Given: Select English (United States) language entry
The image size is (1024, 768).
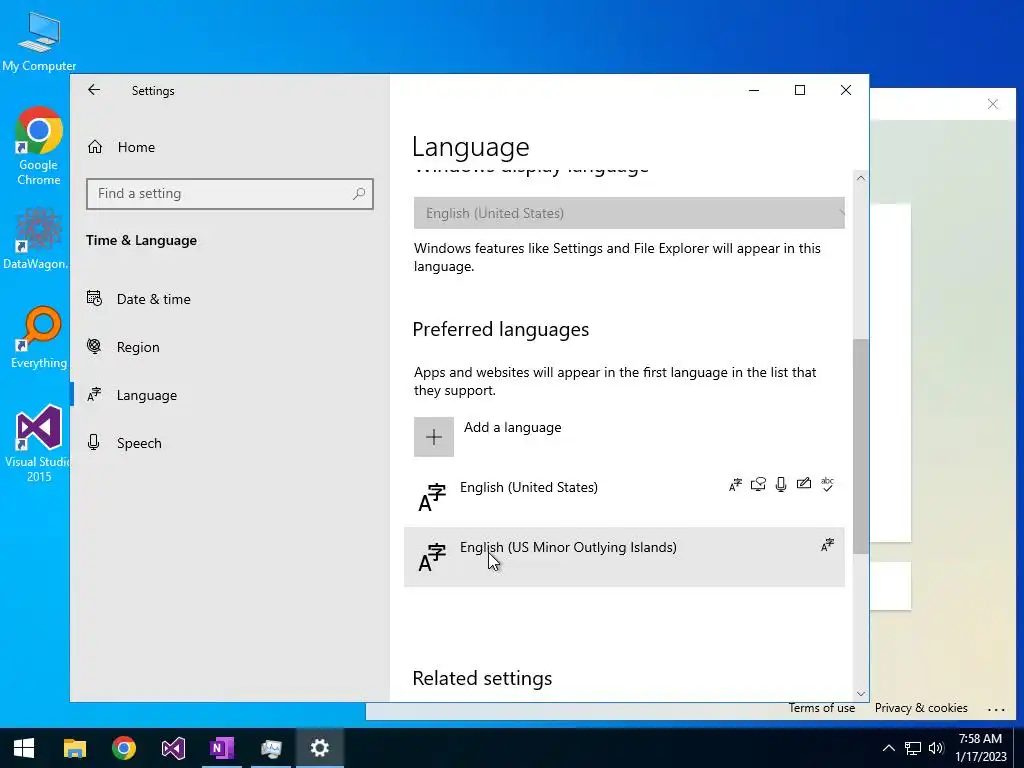Looking at the screenshot, I should 624,496.
